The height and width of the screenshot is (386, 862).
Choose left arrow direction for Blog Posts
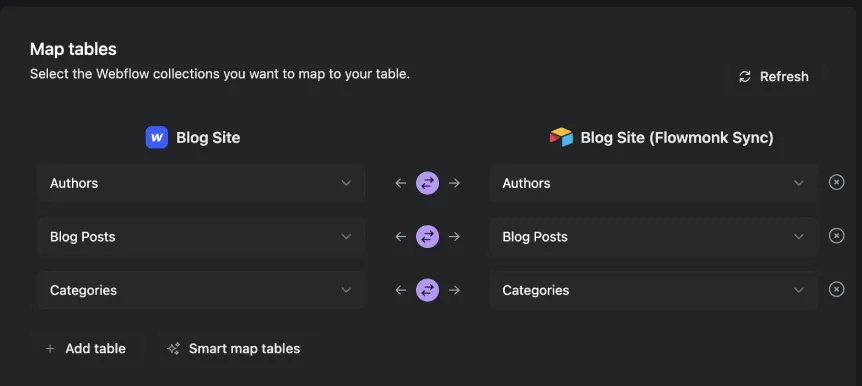click(x=401, y=236)
